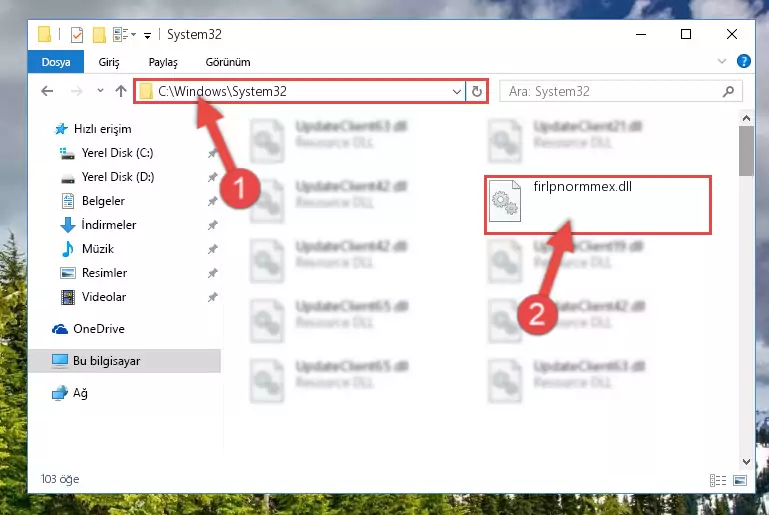
Task: Open Müzik folder in sidebar
Action: coord(97,249)
